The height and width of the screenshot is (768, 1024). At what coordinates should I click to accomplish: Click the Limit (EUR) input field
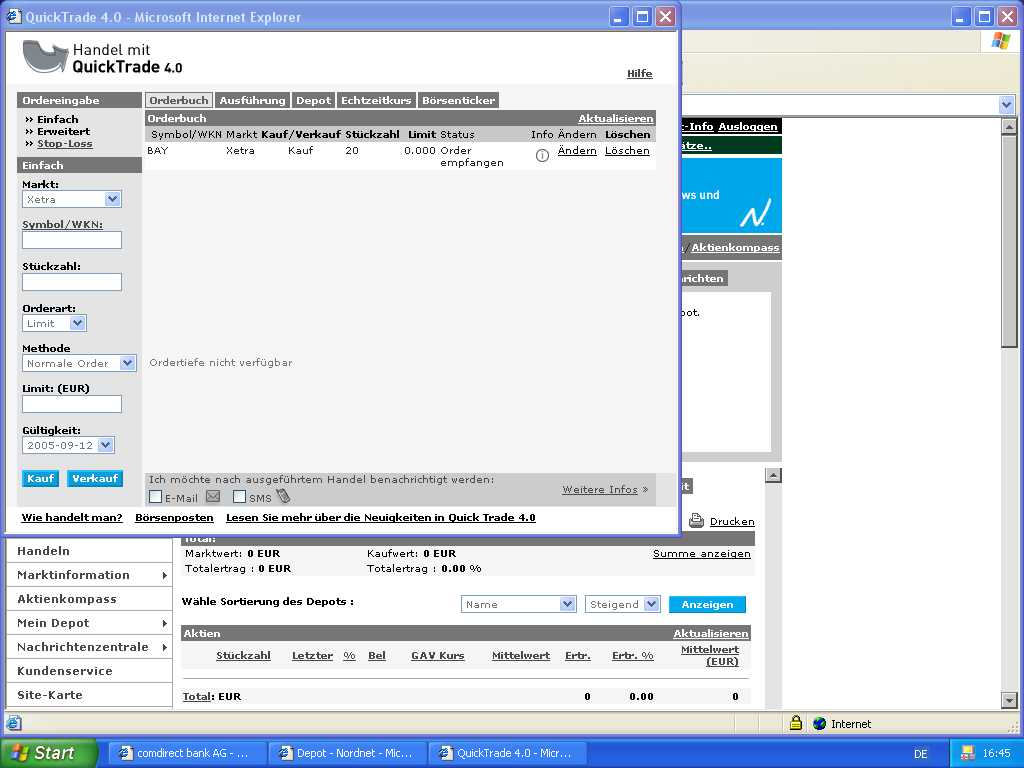point(72,404)
